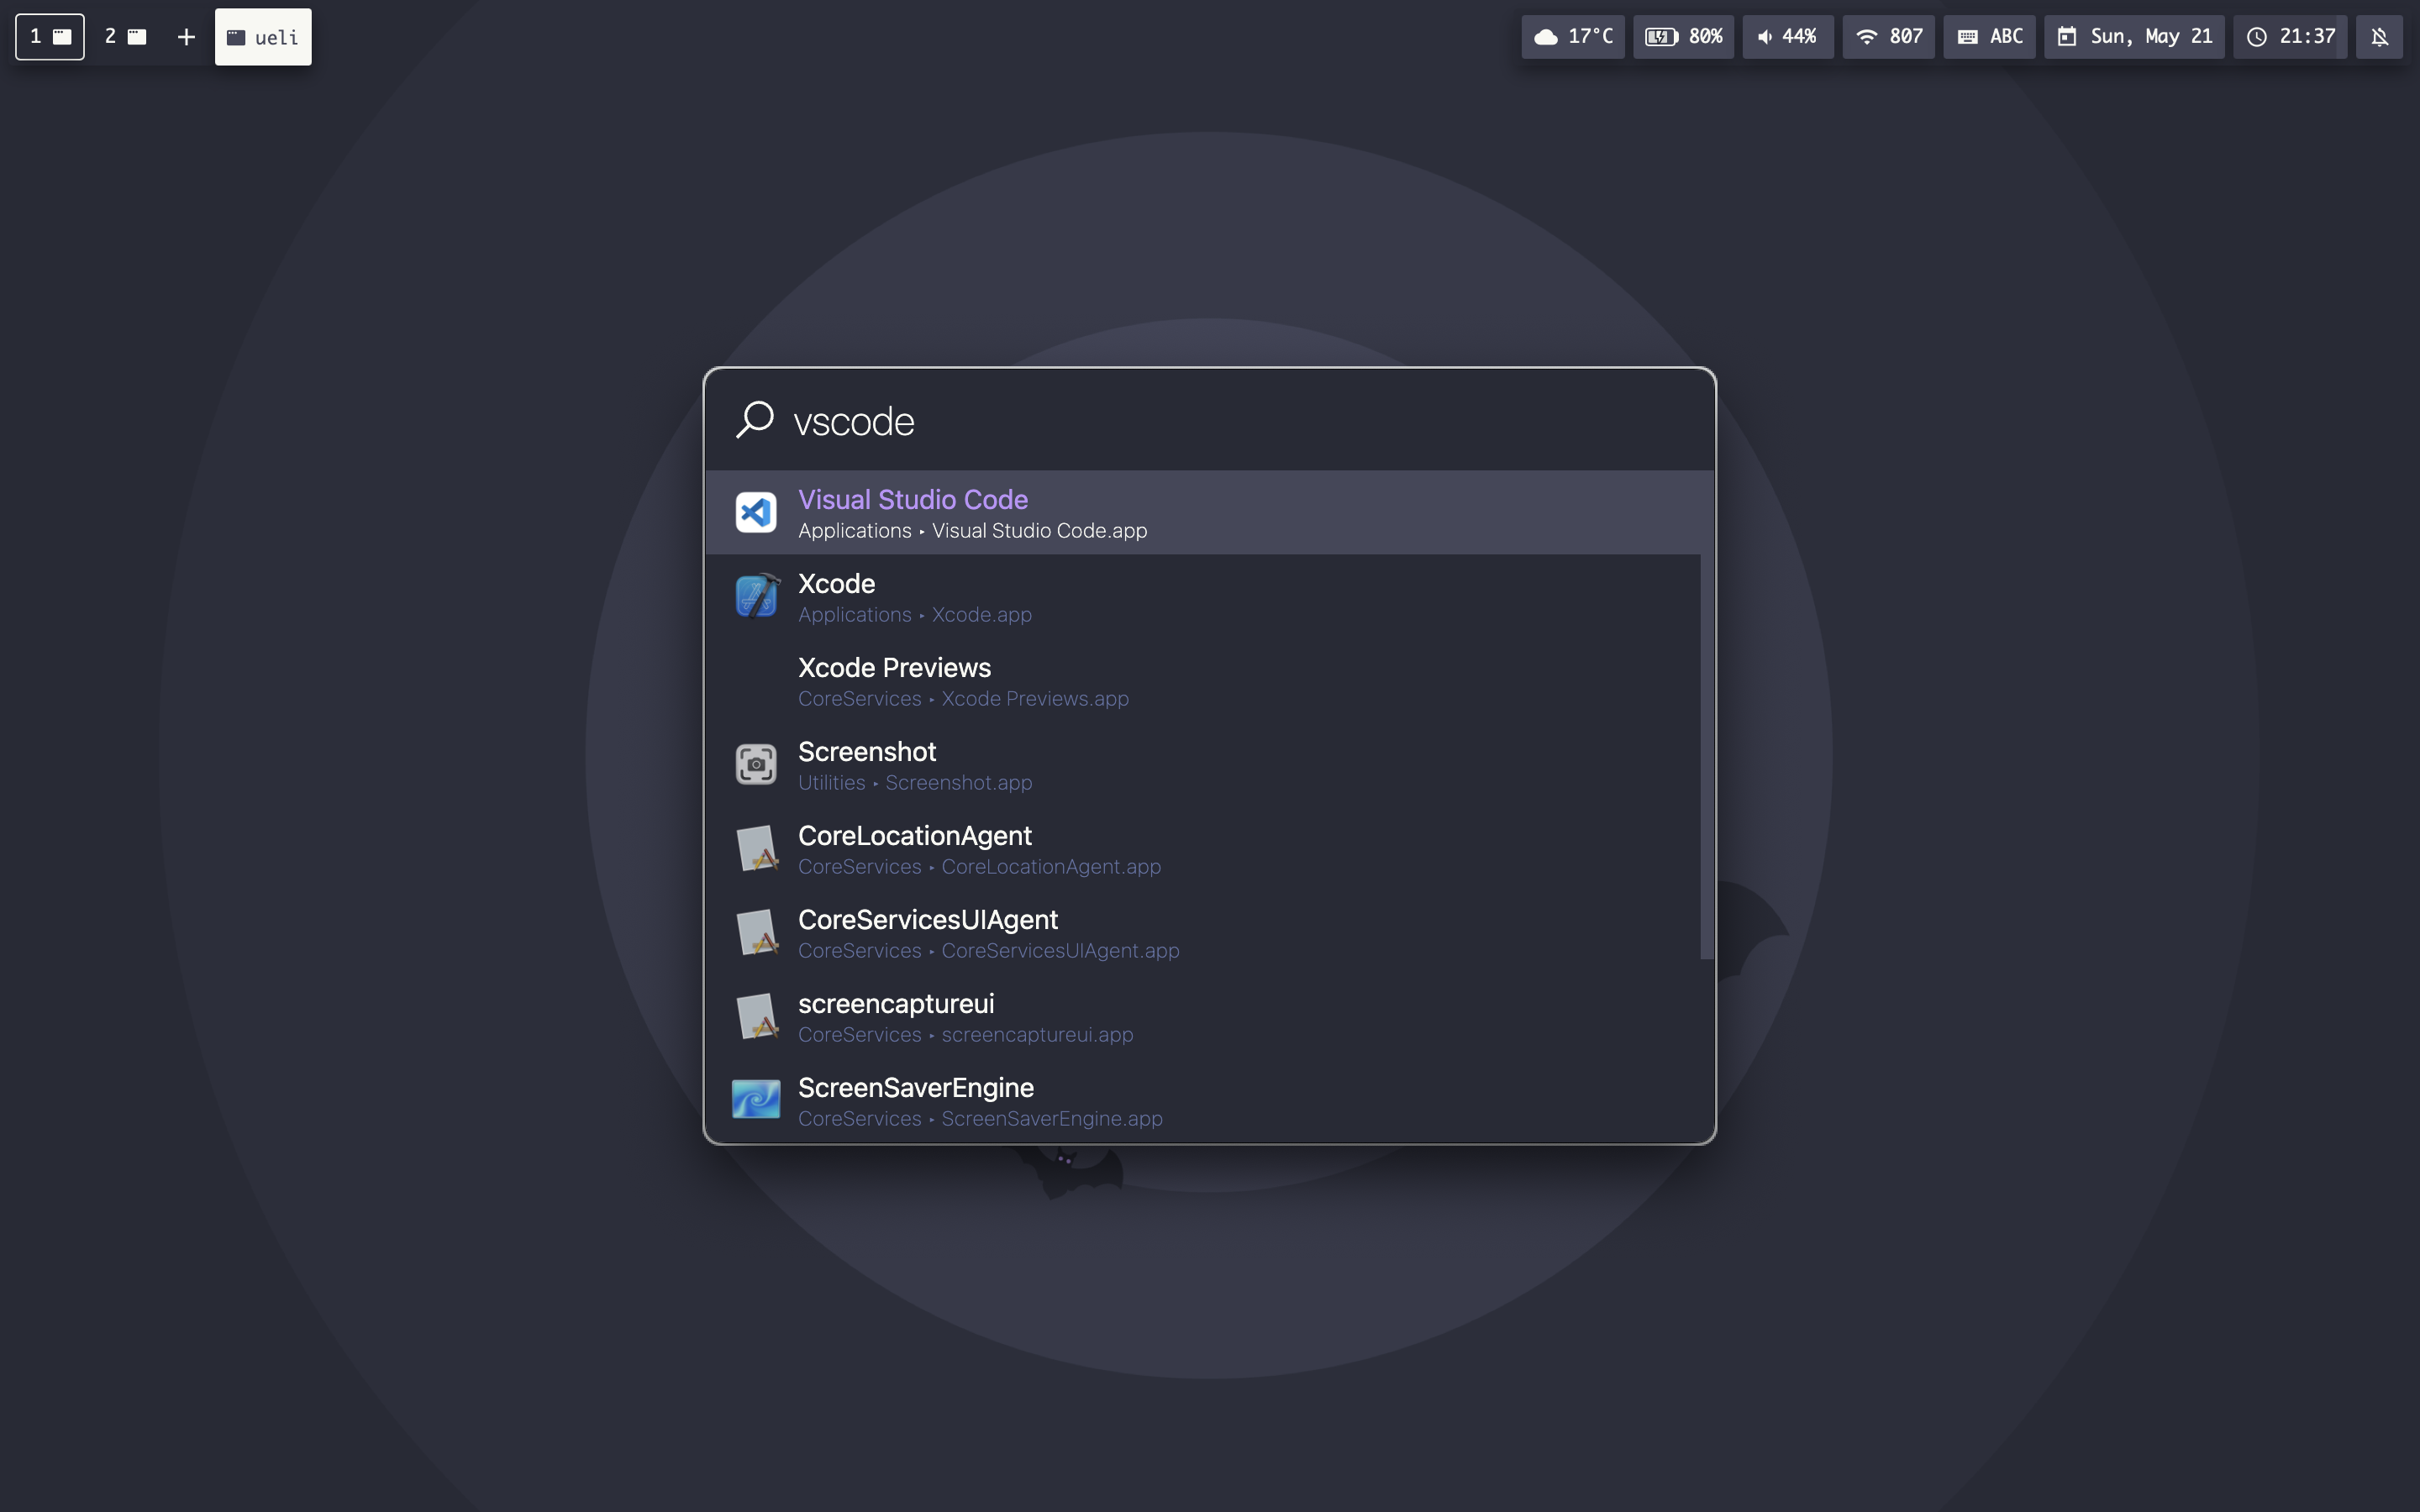Image resolution: width=2420 pixels, height=1512 pixels.
Task: Open the ABC keyboard input selector
Action: [x=1989, y=37]
